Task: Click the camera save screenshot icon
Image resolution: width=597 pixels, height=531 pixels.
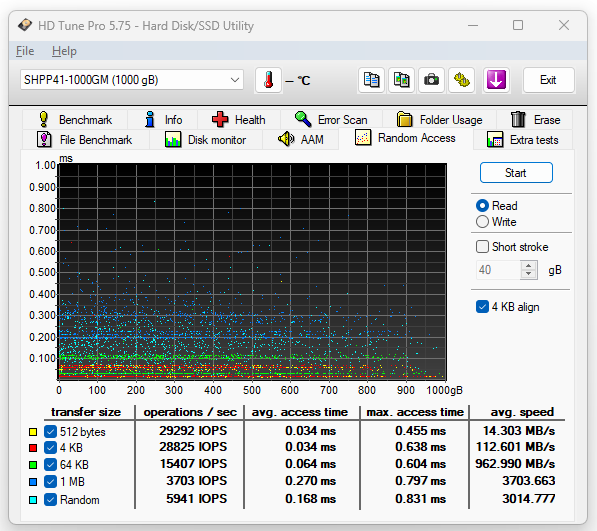Action: point(431,80)
